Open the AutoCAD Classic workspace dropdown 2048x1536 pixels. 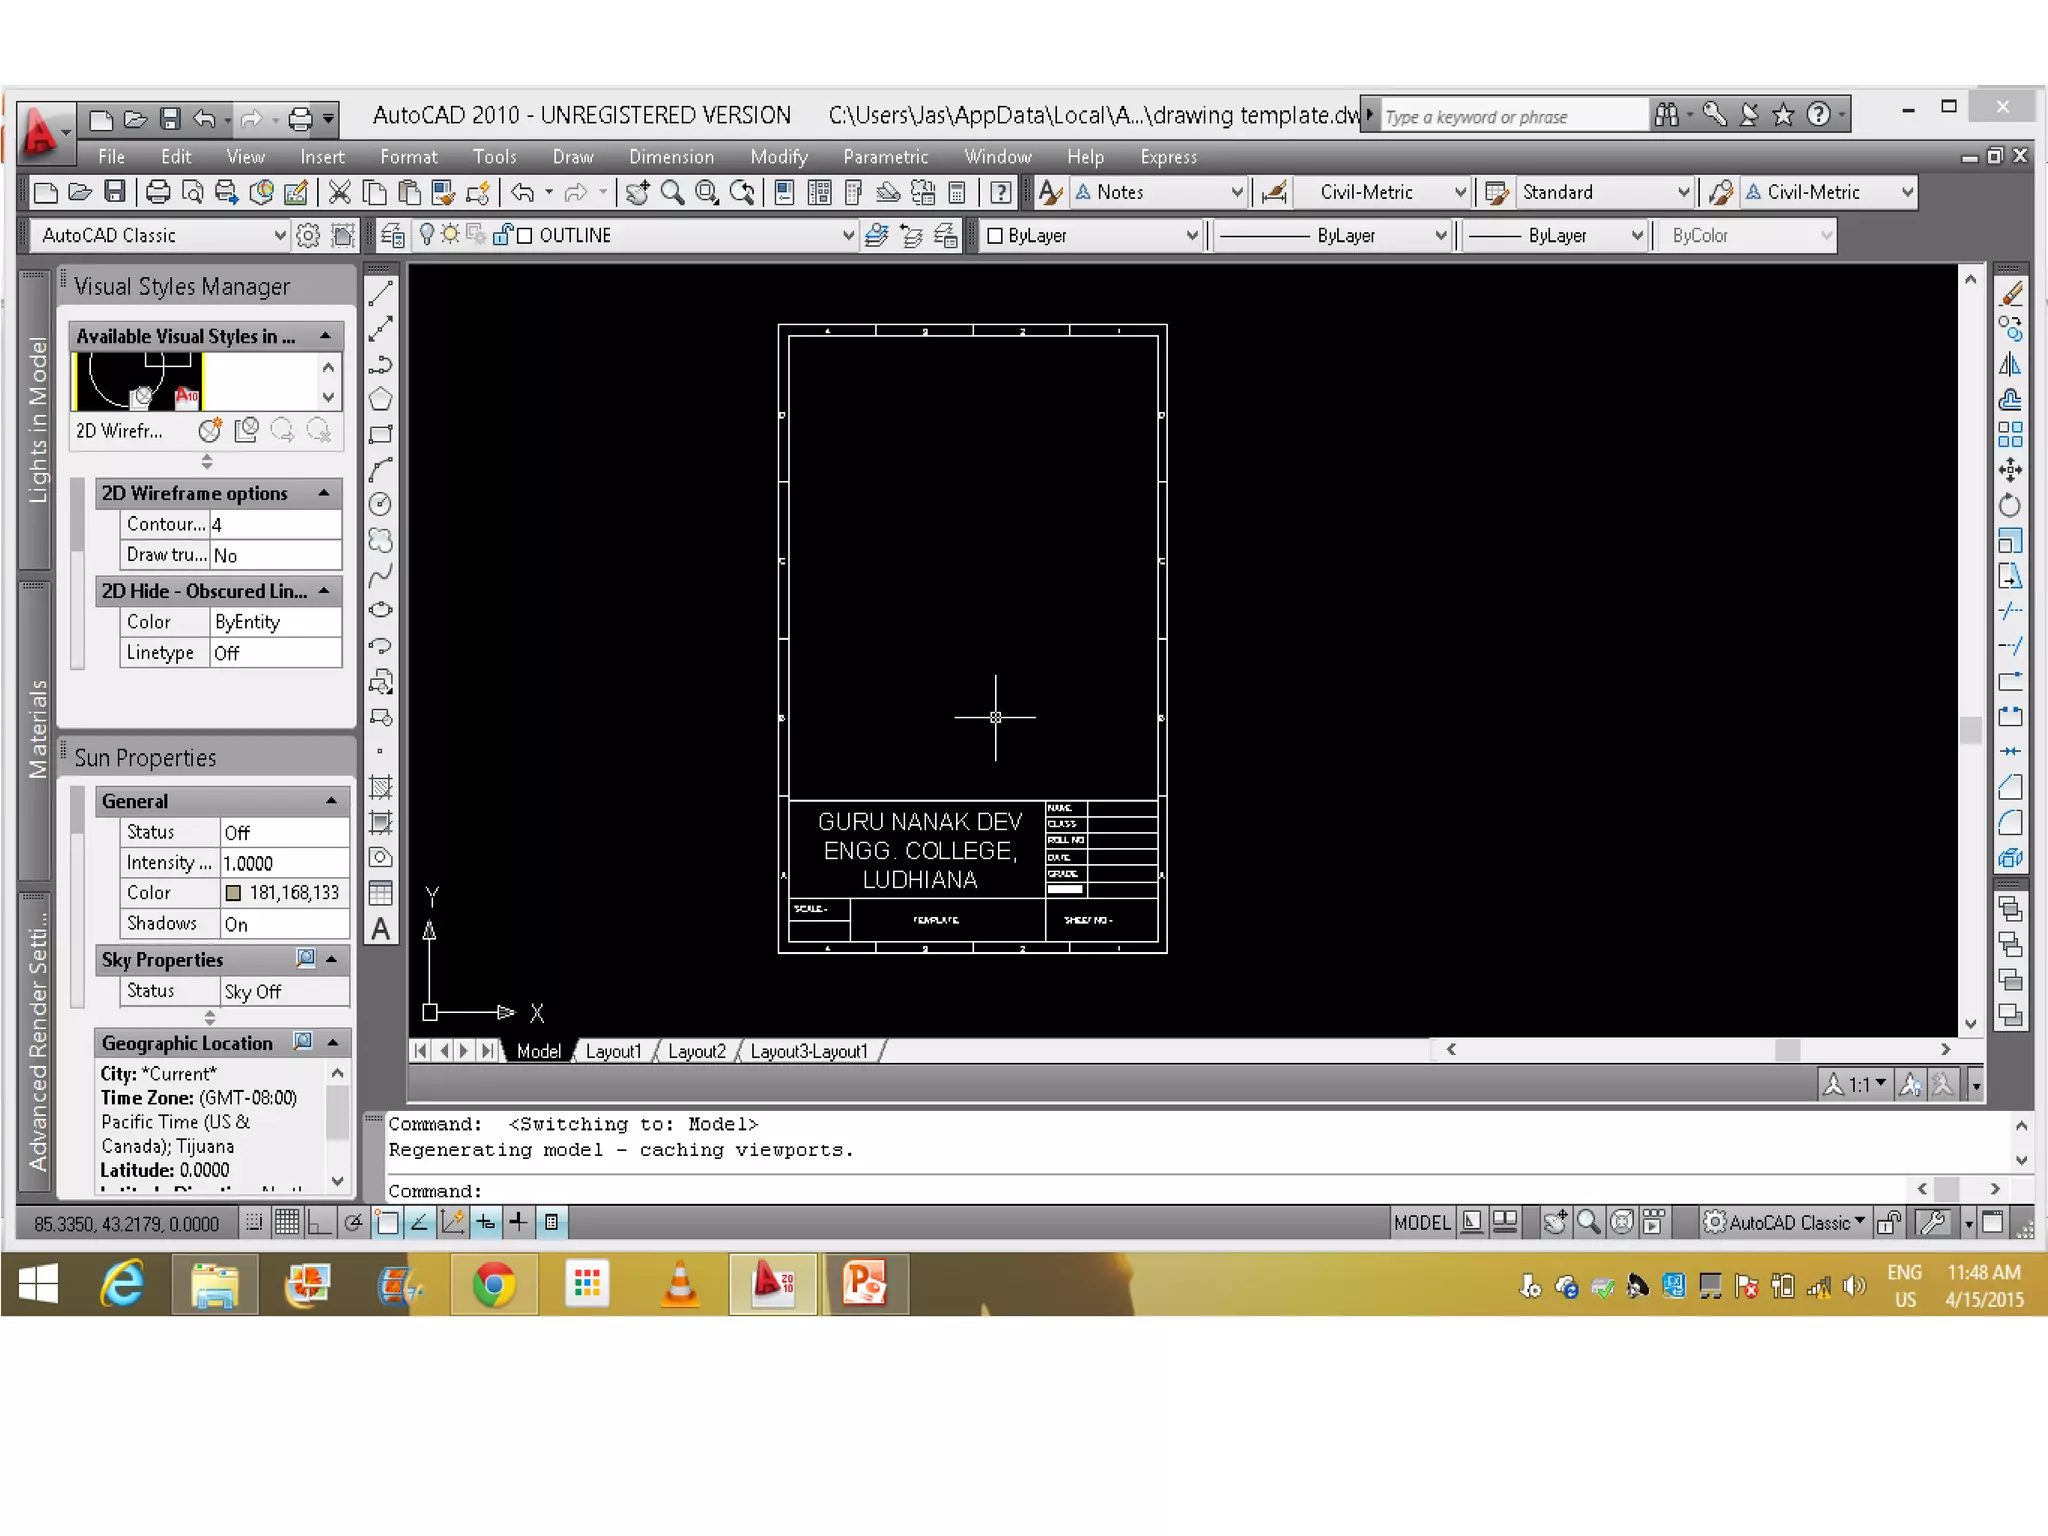coord(280,235)
